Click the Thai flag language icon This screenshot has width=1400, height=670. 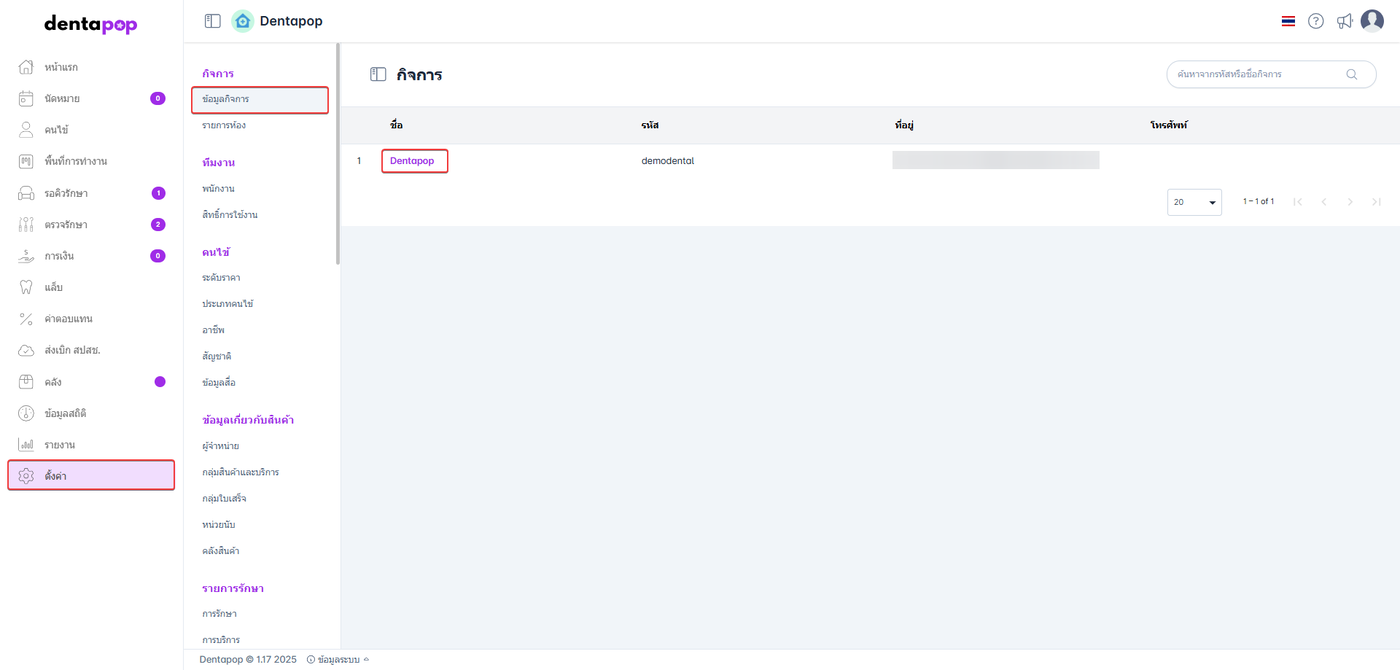[x=1288, y=21]
